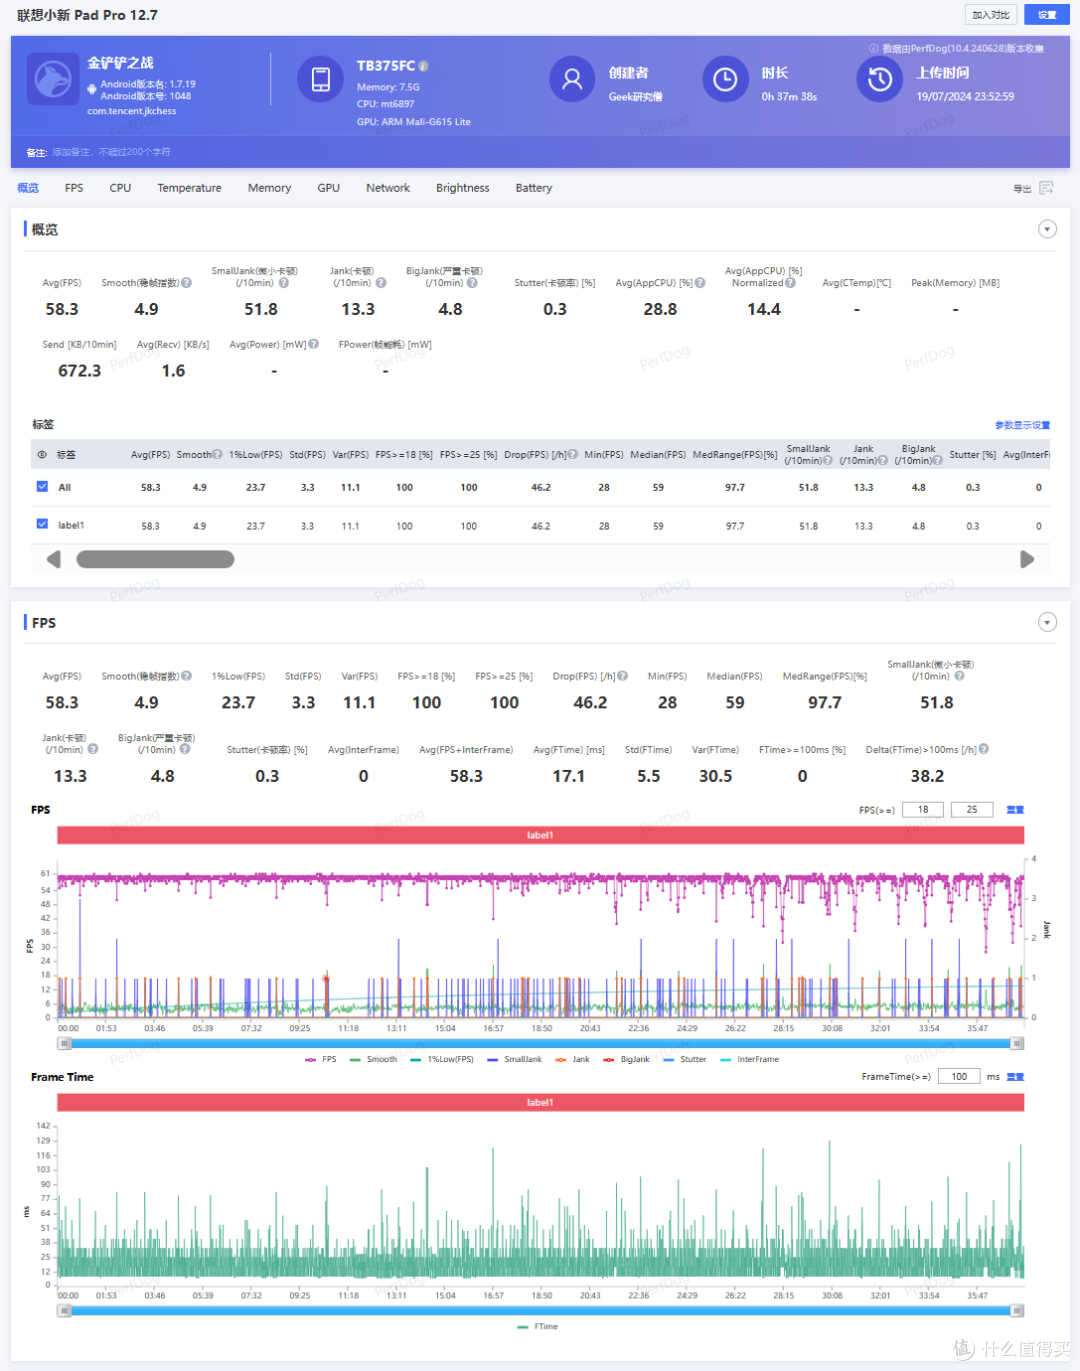The height and width of the screenshot is (1371, 1080).
Task: Click the eye icon in tag table header
Action: (x=42, y=455)
